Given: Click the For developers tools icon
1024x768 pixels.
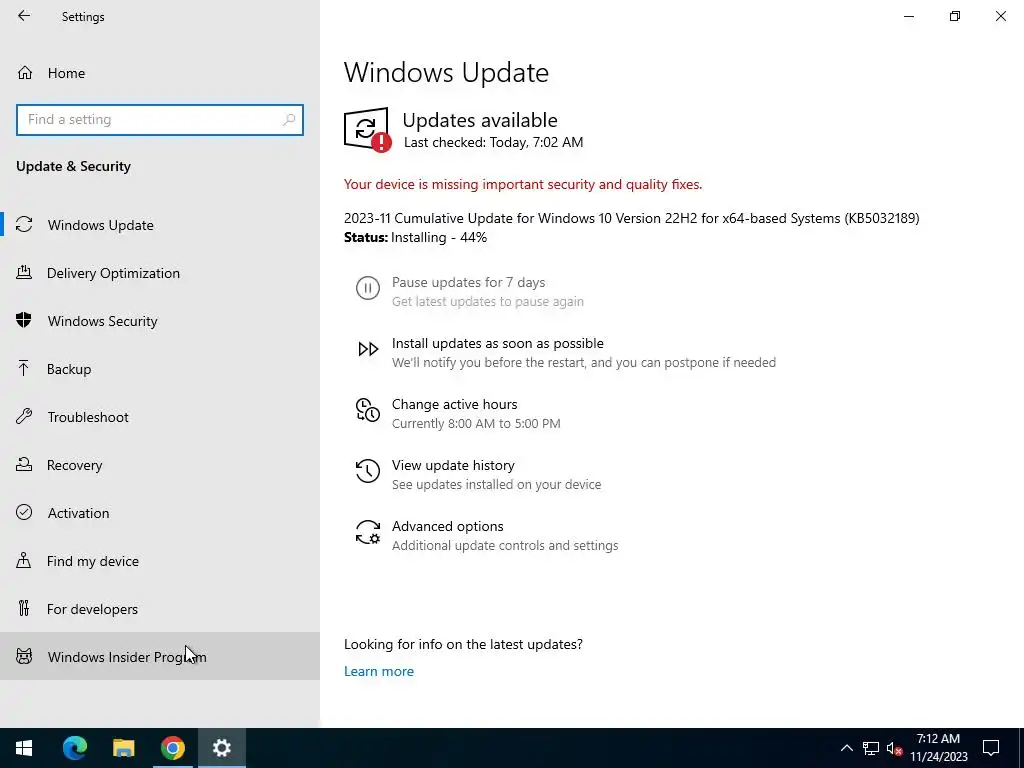Looking at the screenshot, I should pyautogui.click(x=24, y=608).
